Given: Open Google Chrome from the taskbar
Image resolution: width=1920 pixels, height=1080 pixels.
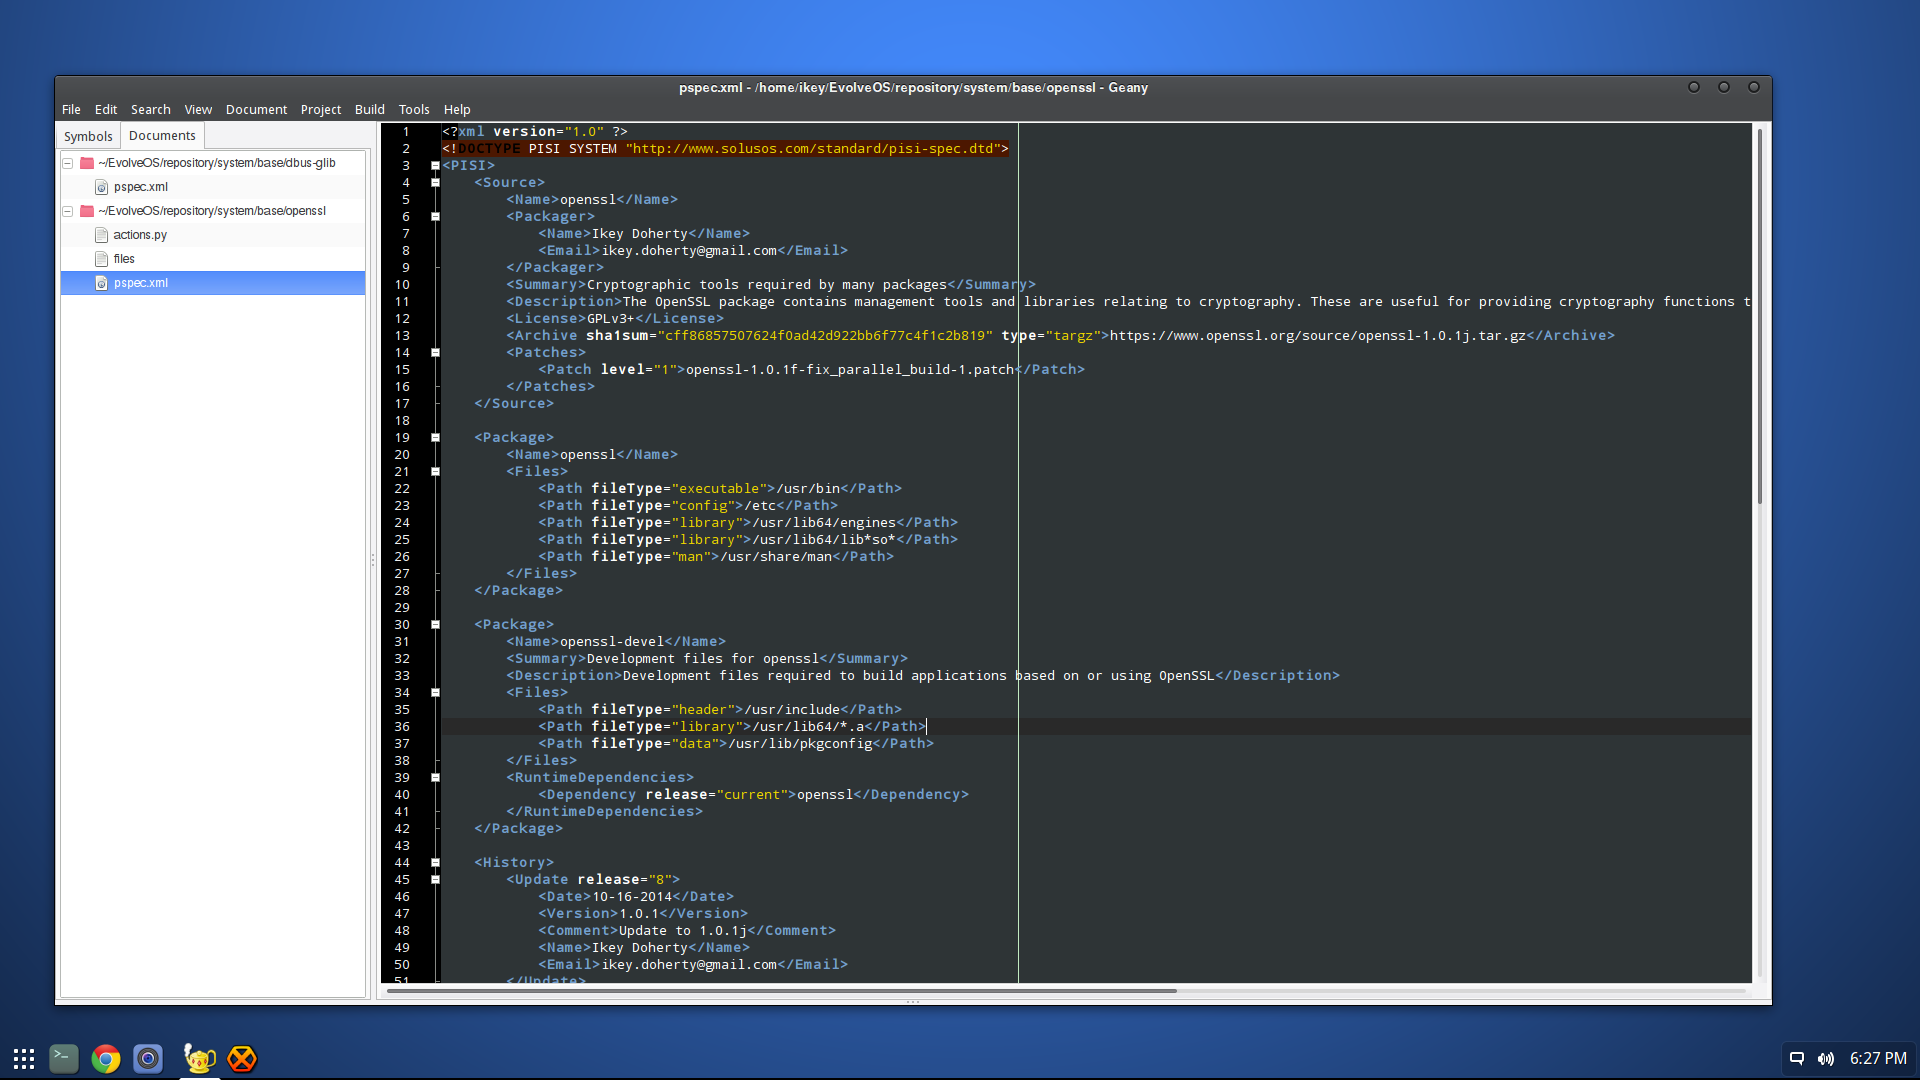Looking at the screenshot, I should tap(106, 1058).
